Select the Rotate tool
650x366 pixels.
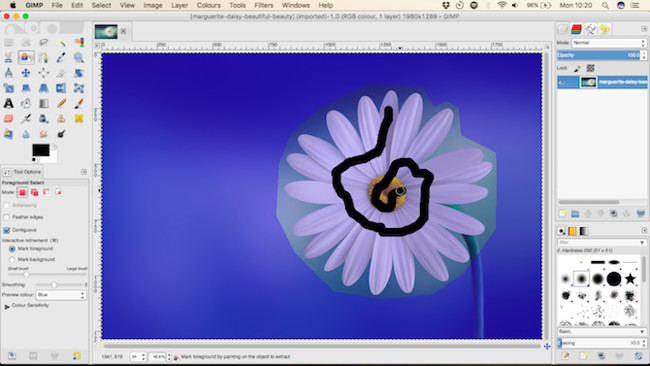79,73
